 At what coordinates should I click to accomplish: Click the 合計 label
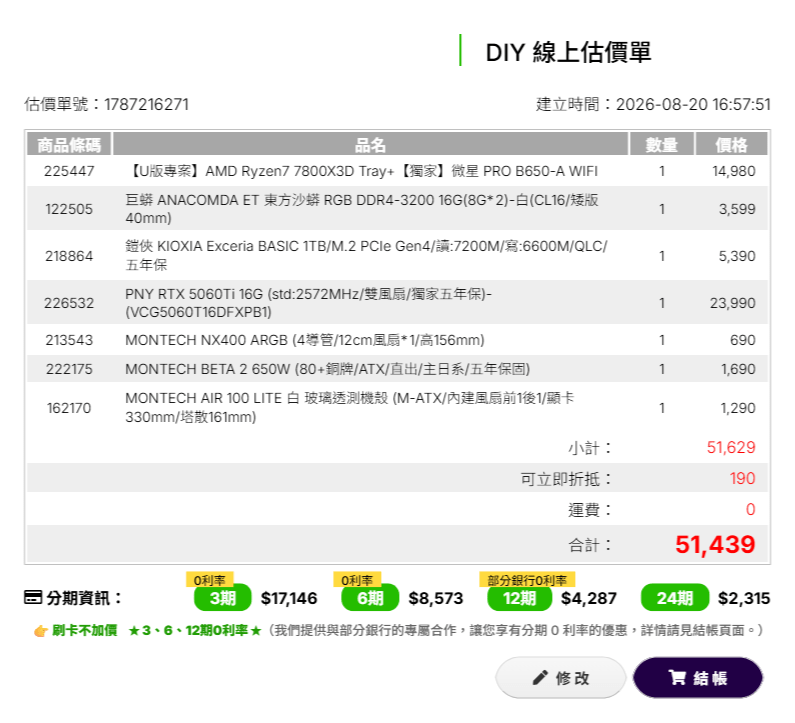coord(590,545)
